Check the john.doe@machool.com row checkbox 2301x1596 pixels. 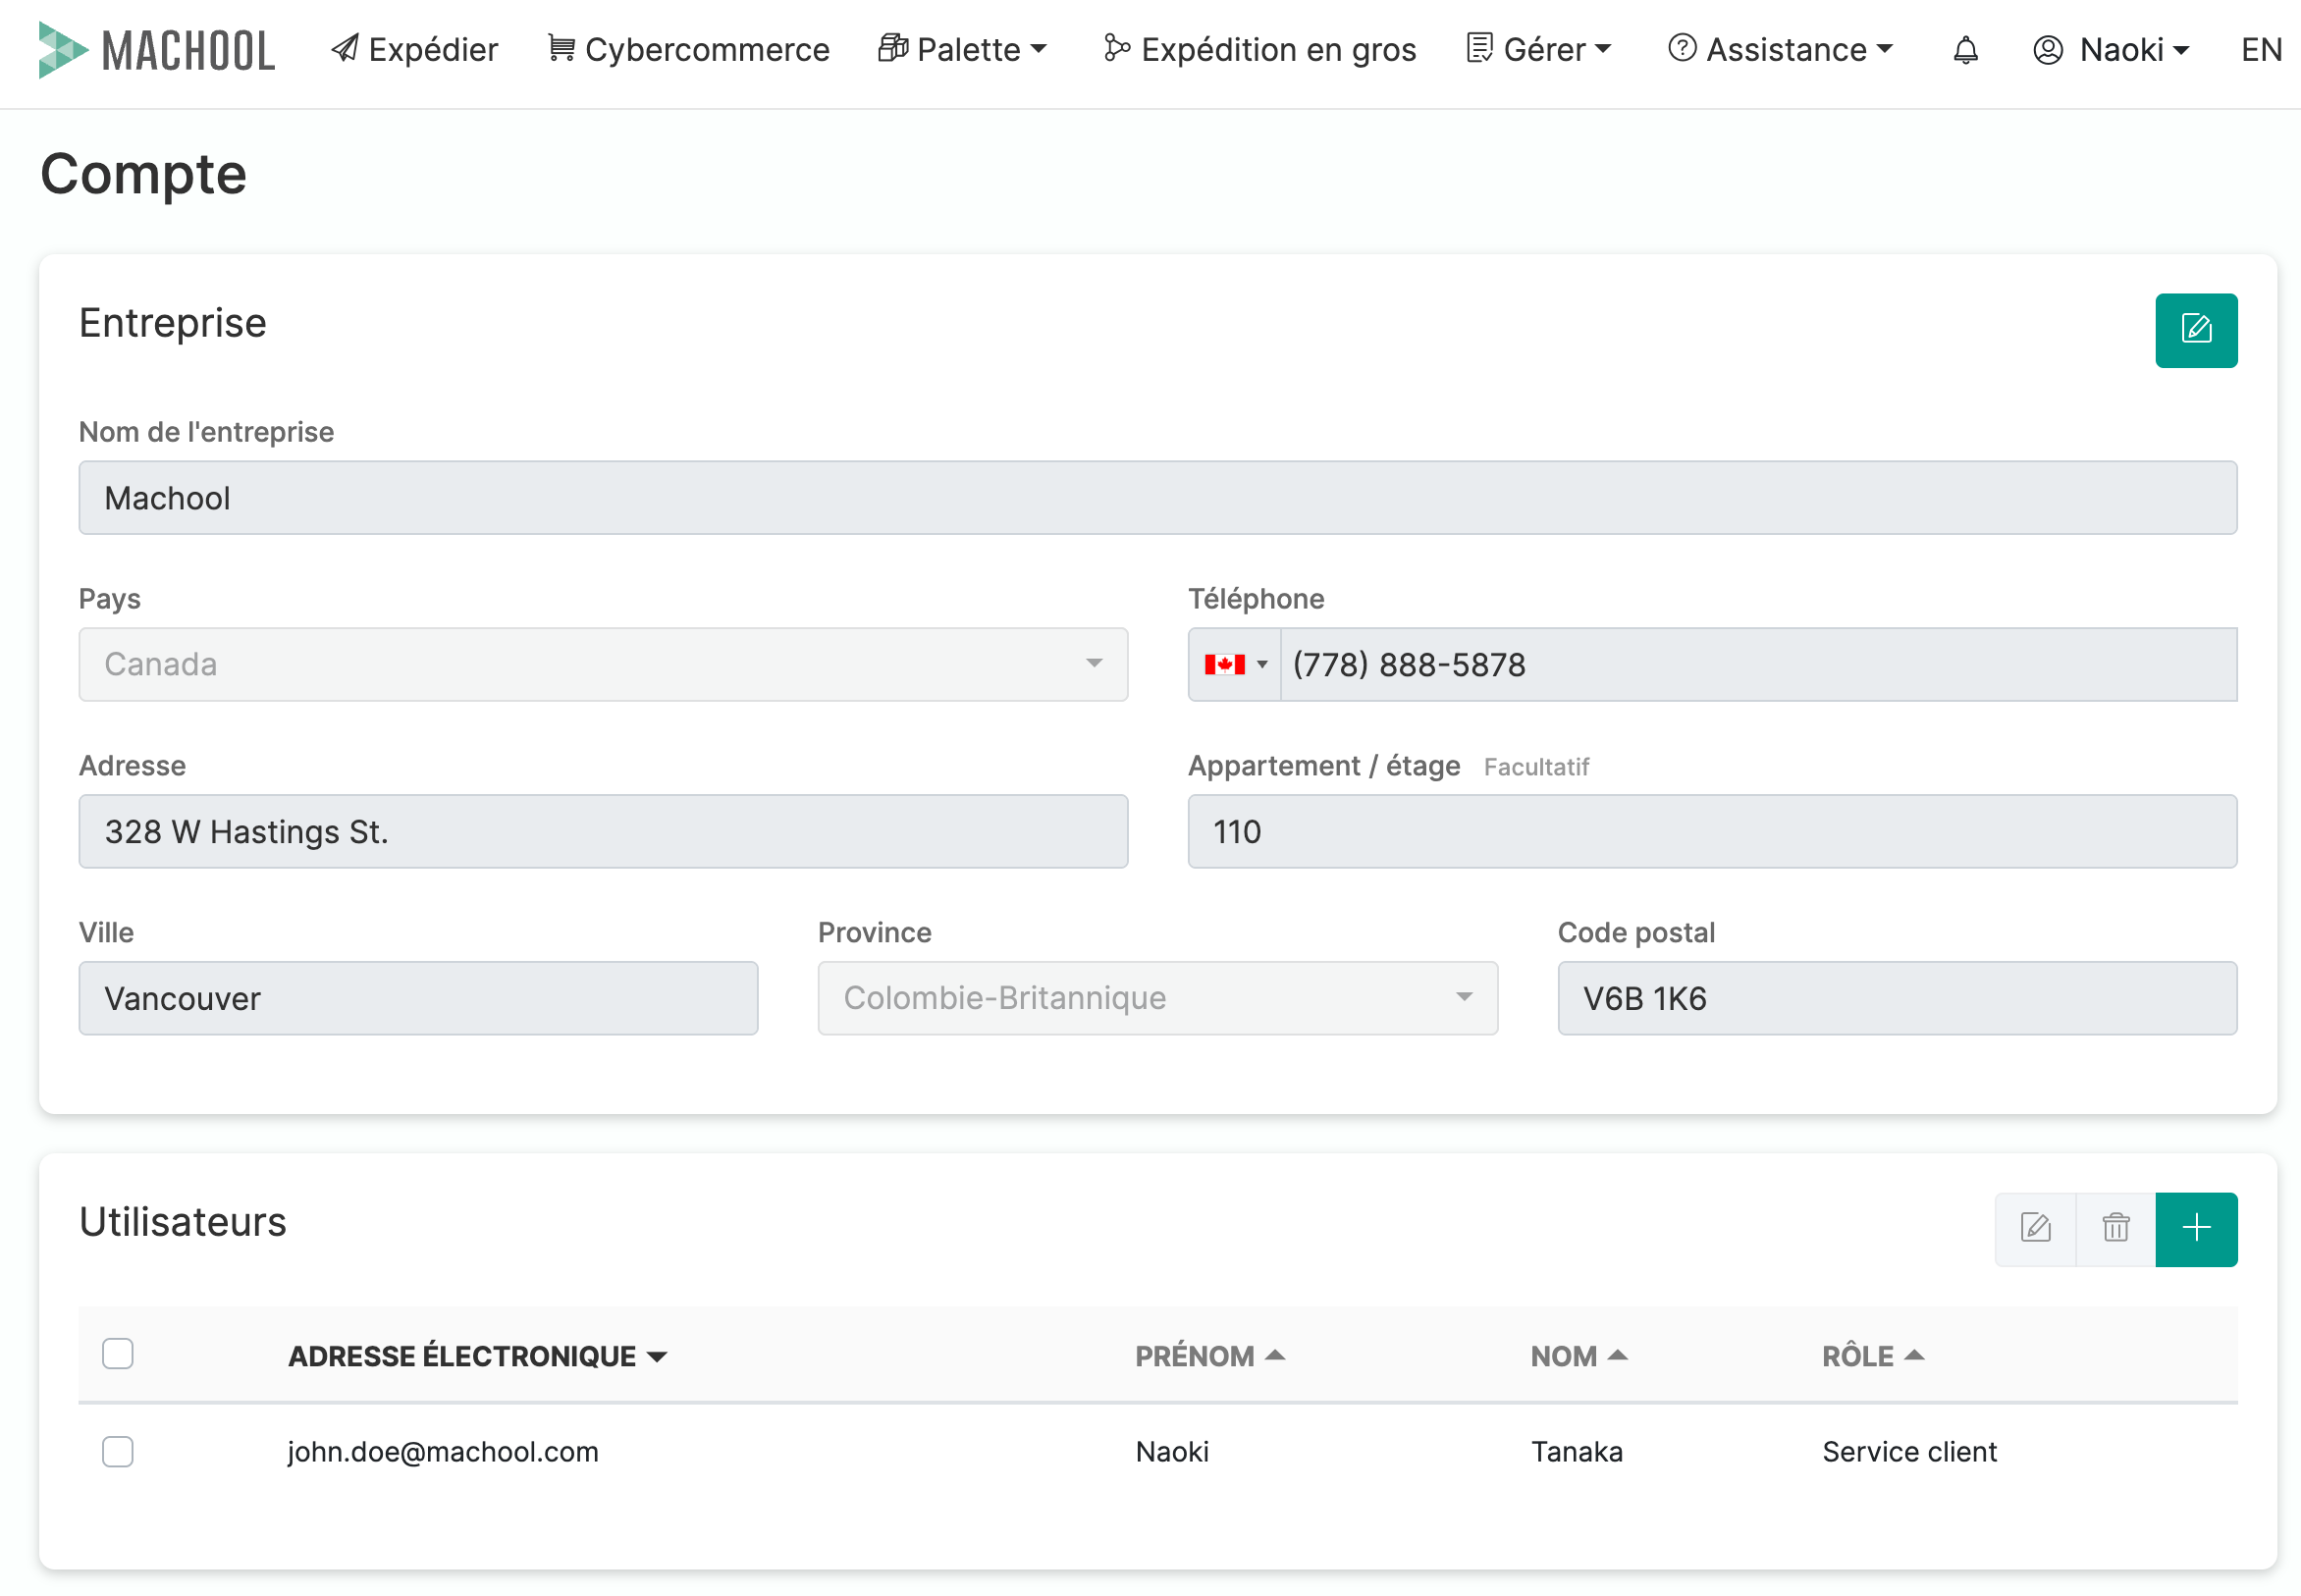(118, 1451)
